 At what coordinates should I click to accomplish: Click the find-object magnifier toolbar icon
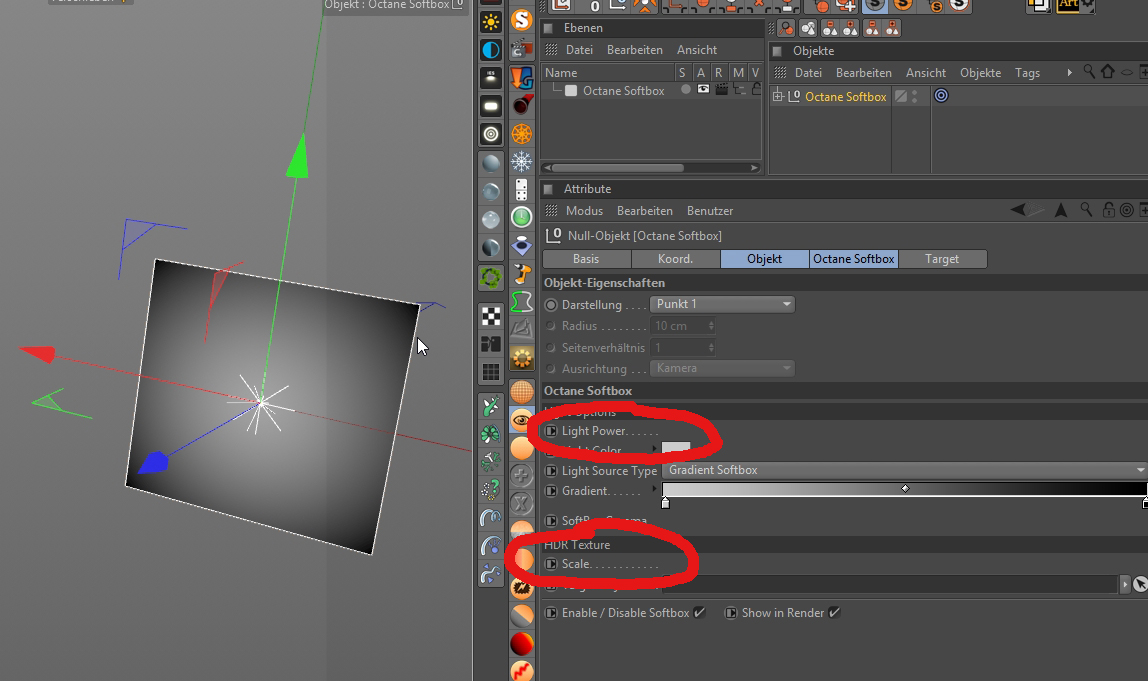click(x=786, y=29)
